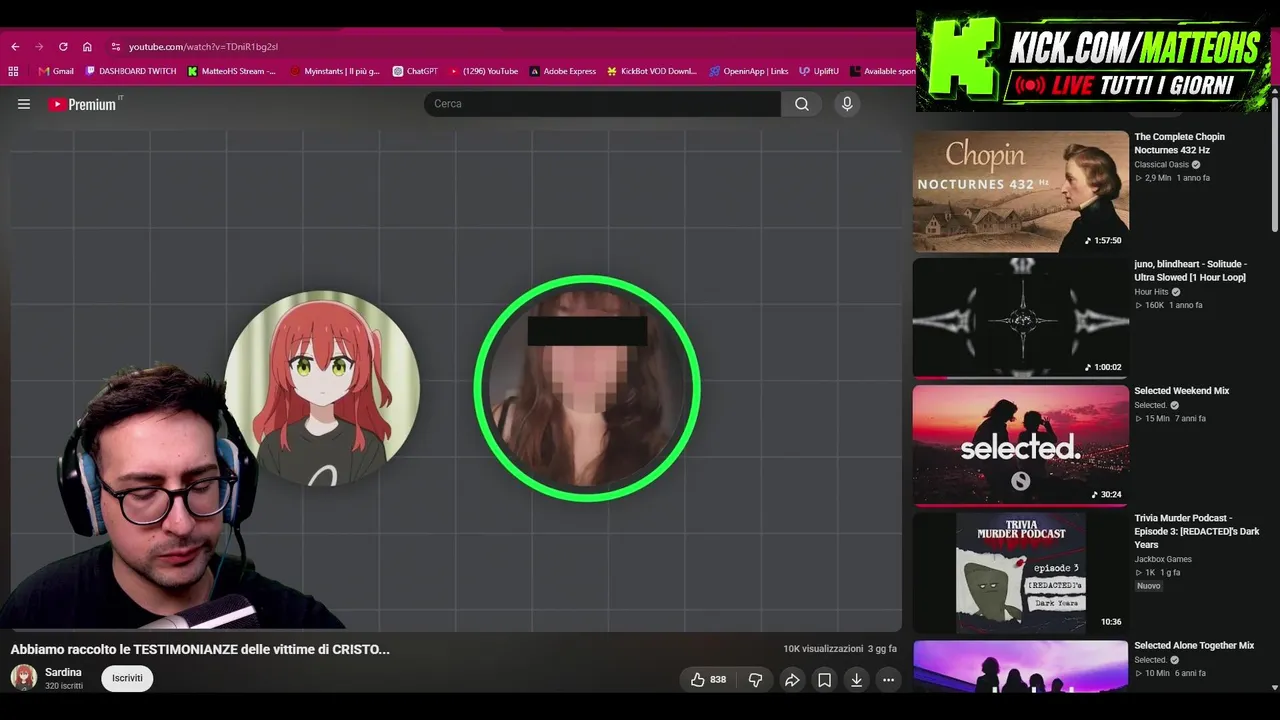Viewport: 1280px width, 720px height.
Task: Visit the Jackbox Games channel
Action: click(1163, 559)
